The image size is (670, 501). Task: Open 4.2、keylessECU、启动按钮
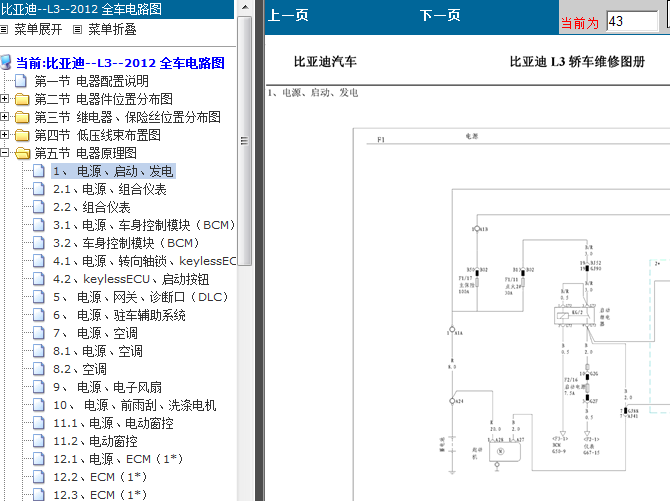(x=131, y=279)
